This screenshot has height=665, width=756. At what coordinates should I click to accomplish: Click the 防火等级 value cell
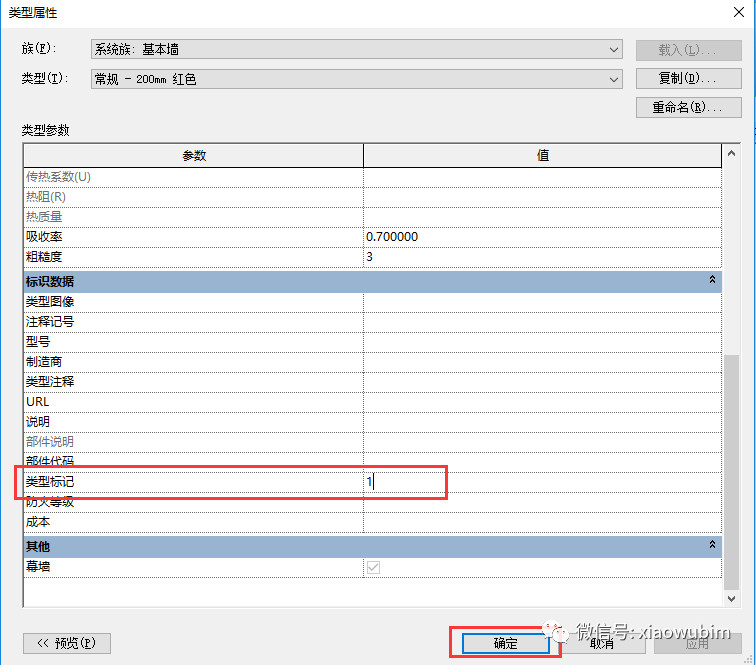point(542,502)
